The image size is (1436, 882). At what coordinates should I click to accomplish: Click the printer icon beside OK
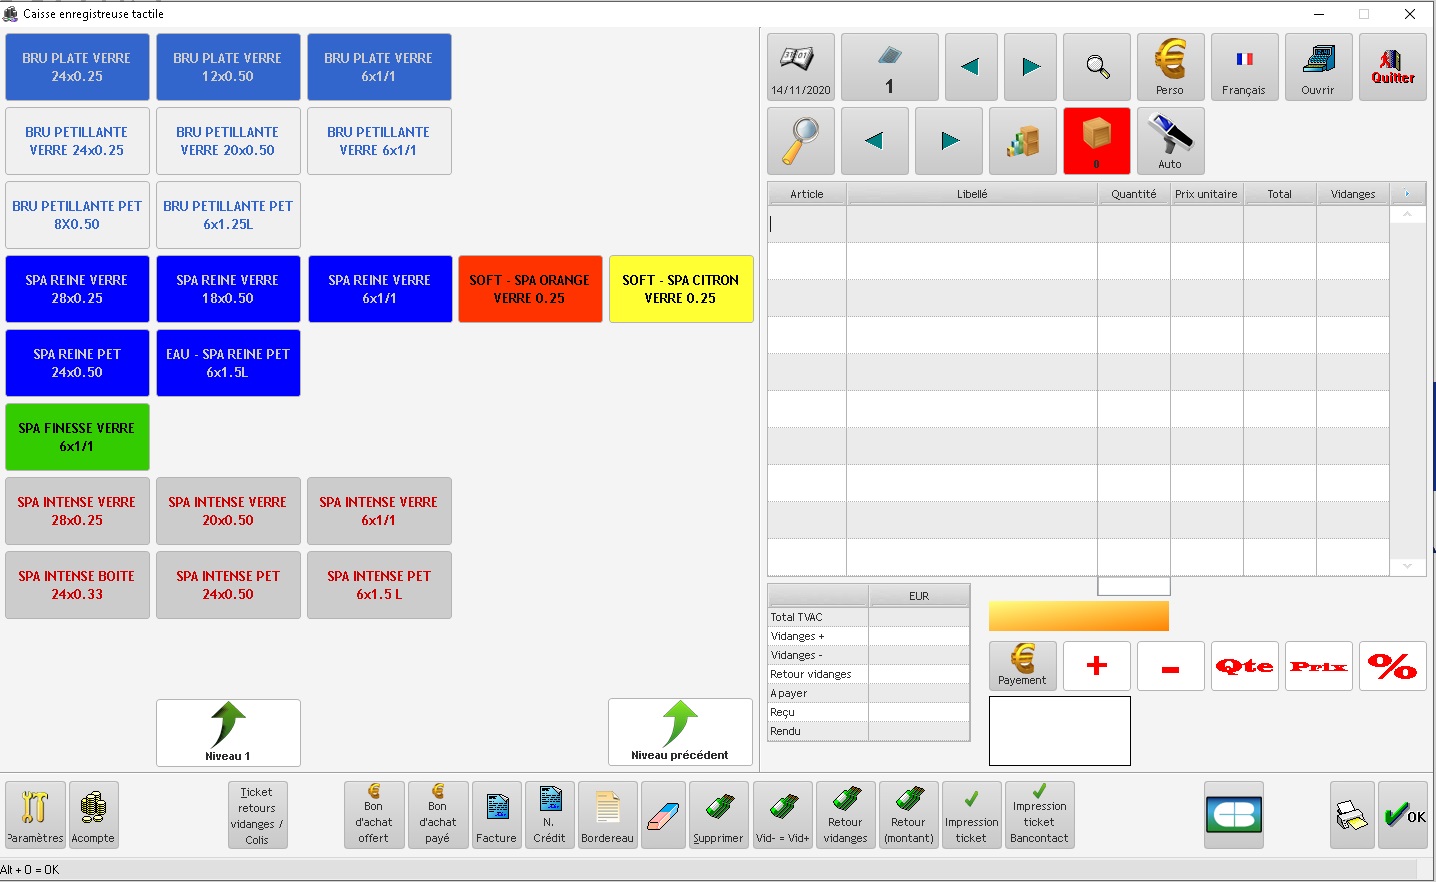(1352, 815)
